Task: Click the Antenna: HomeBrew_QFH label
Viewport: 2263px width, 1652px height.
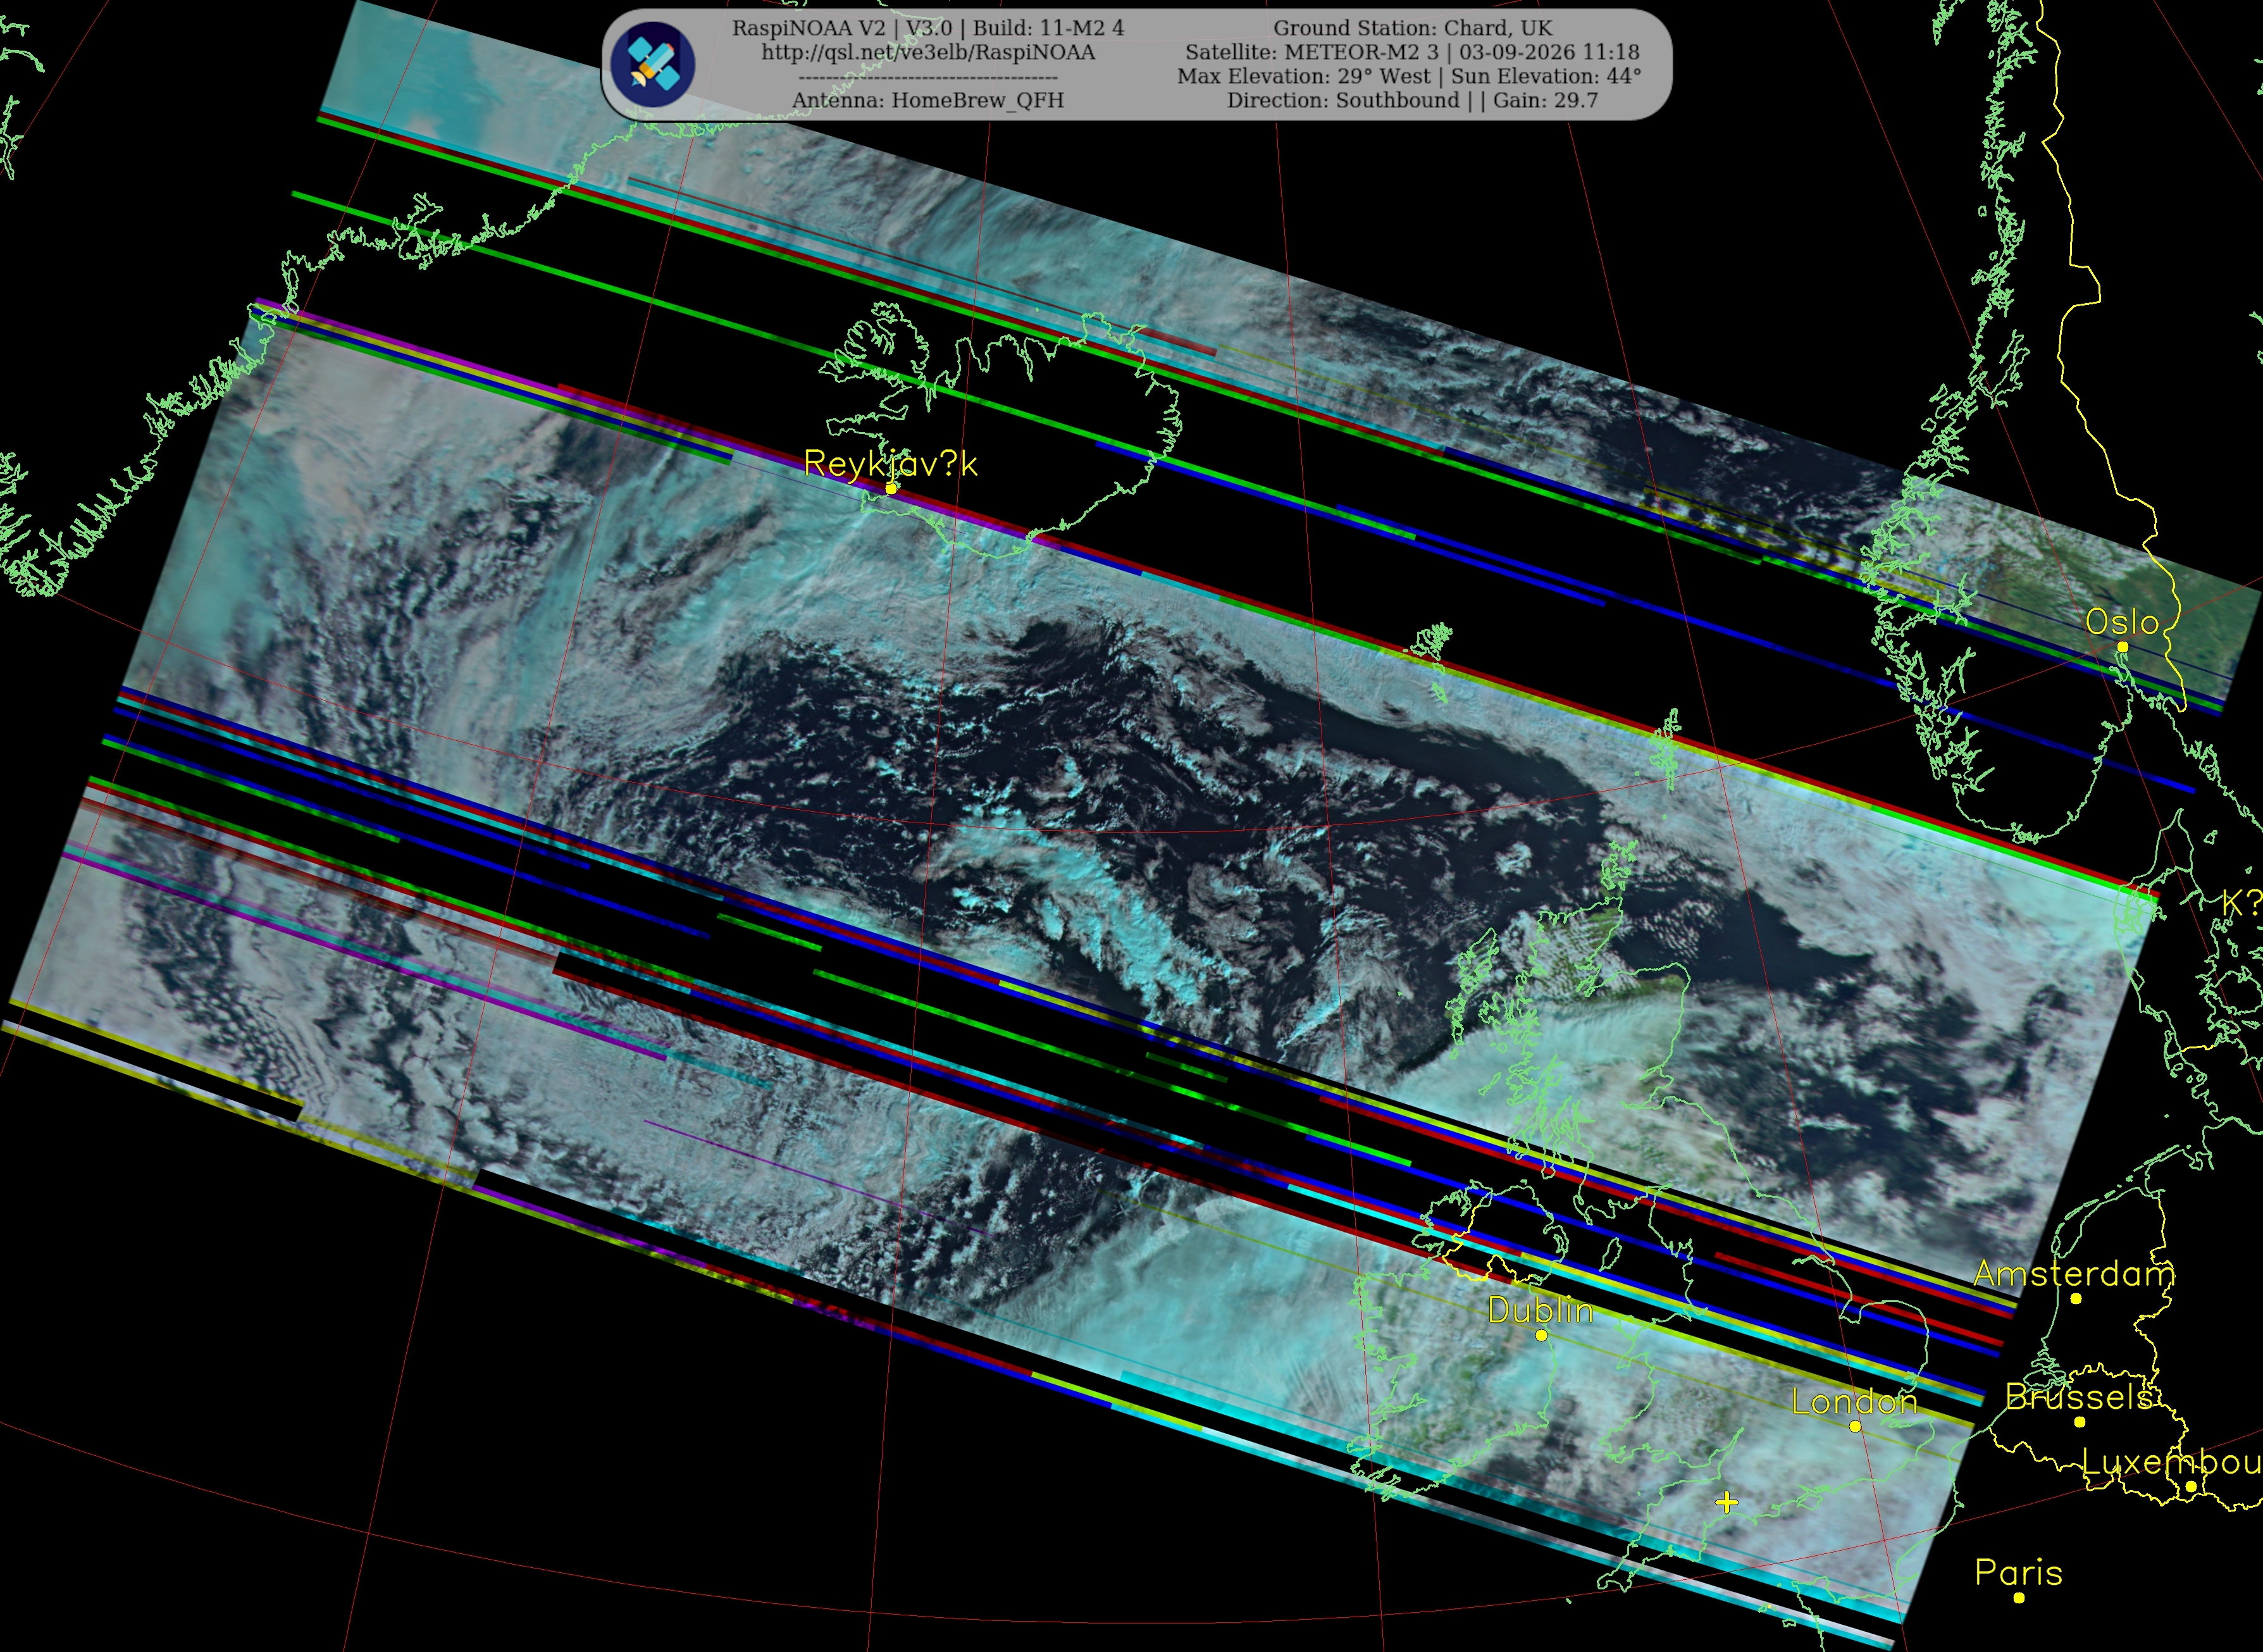Action: coord(928,100)
